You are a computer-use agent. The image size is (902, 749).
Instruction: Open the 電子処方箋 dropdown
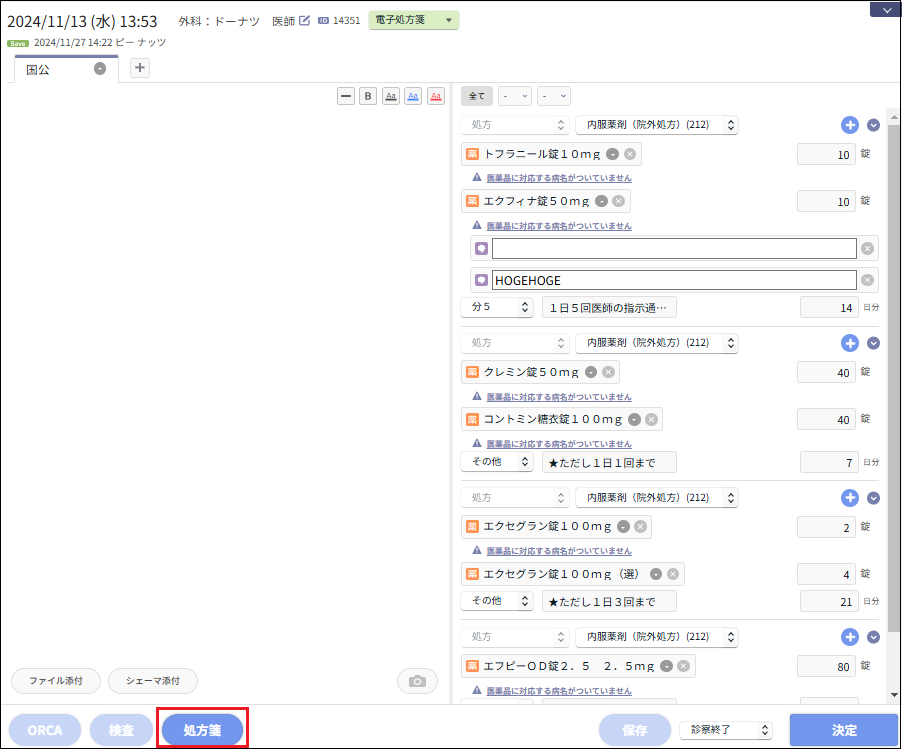click(412, 20)
